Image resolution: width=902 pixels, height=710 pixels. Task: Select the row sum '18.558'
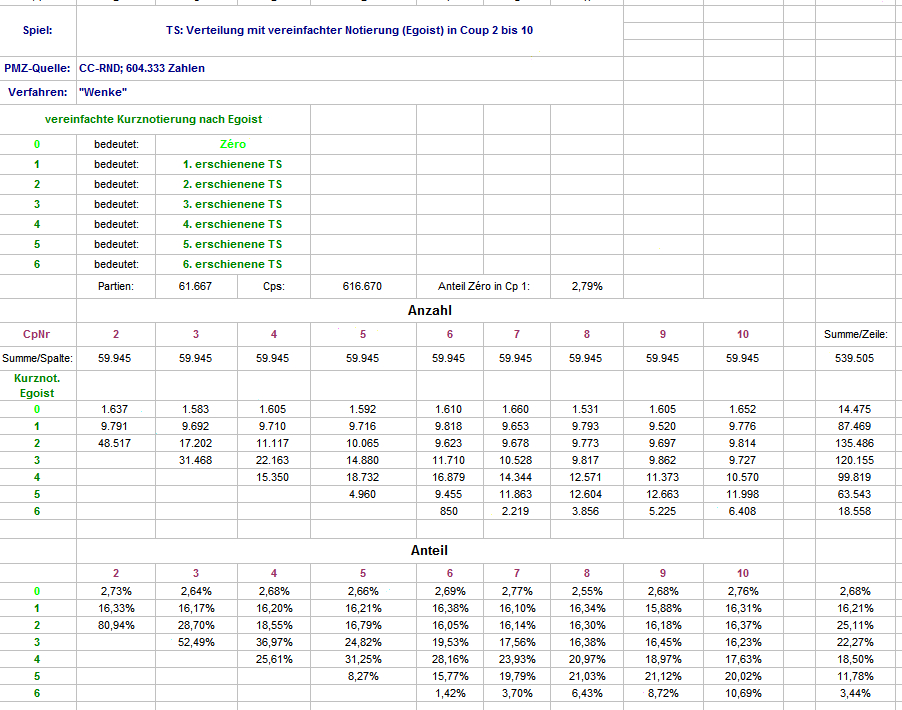tap(854, 511)
